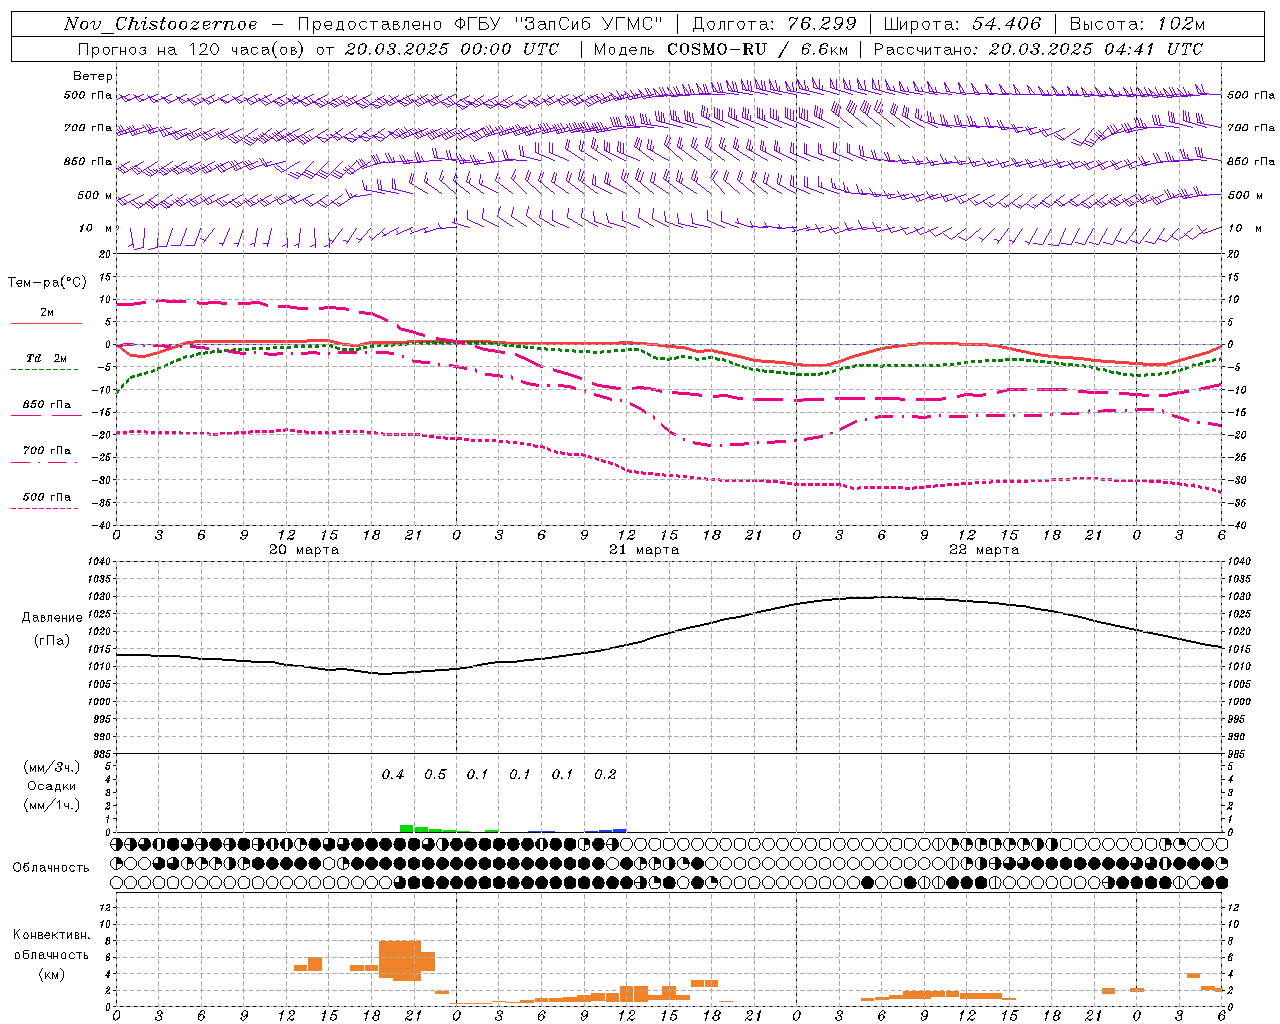The width and height of the screenshot is (1280, 1024).
Task: Click the 0.2 precipitation amount value
Action: 605,774
